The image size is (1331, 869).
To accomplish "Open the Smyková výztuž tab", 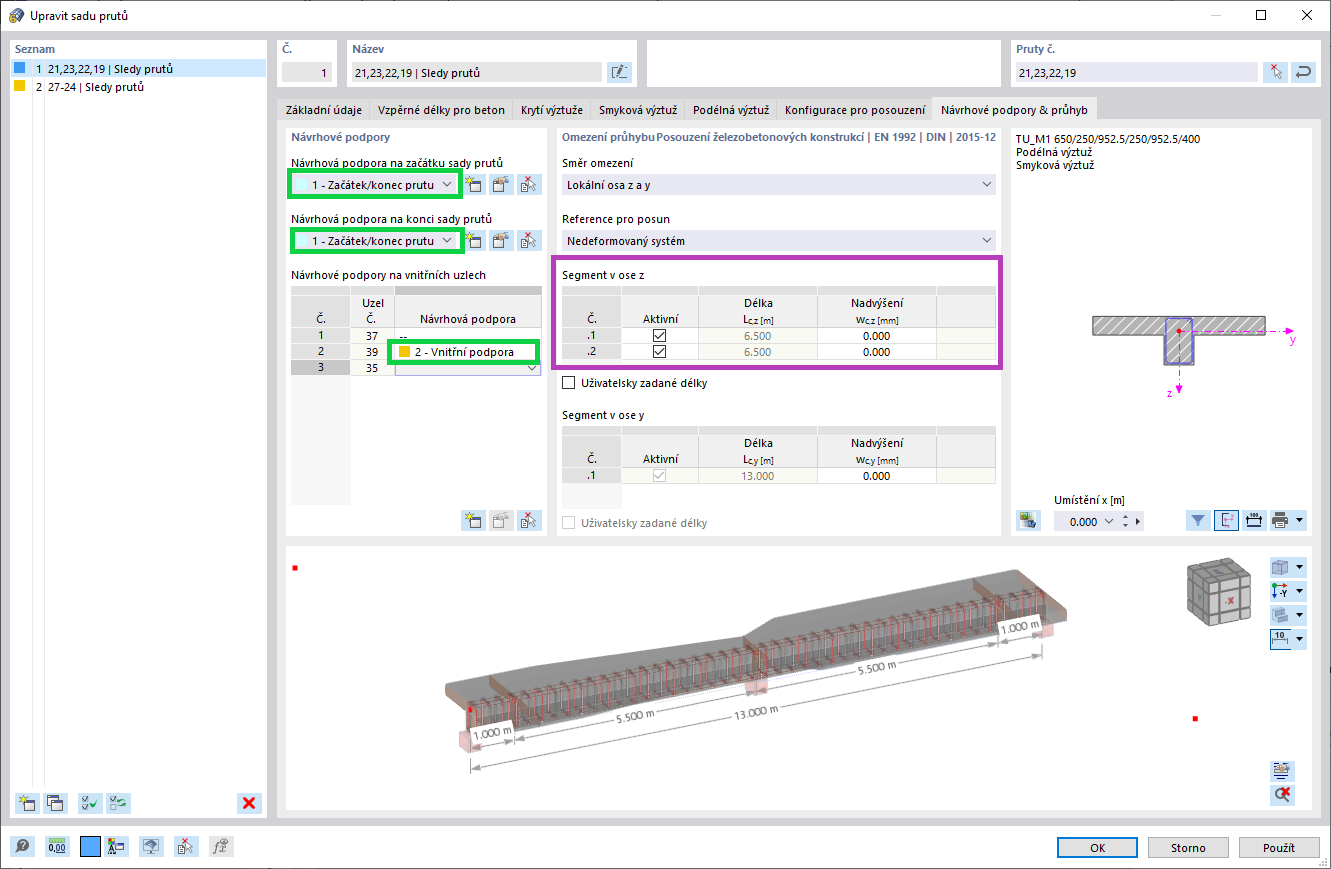I will (x=637, y=110).
